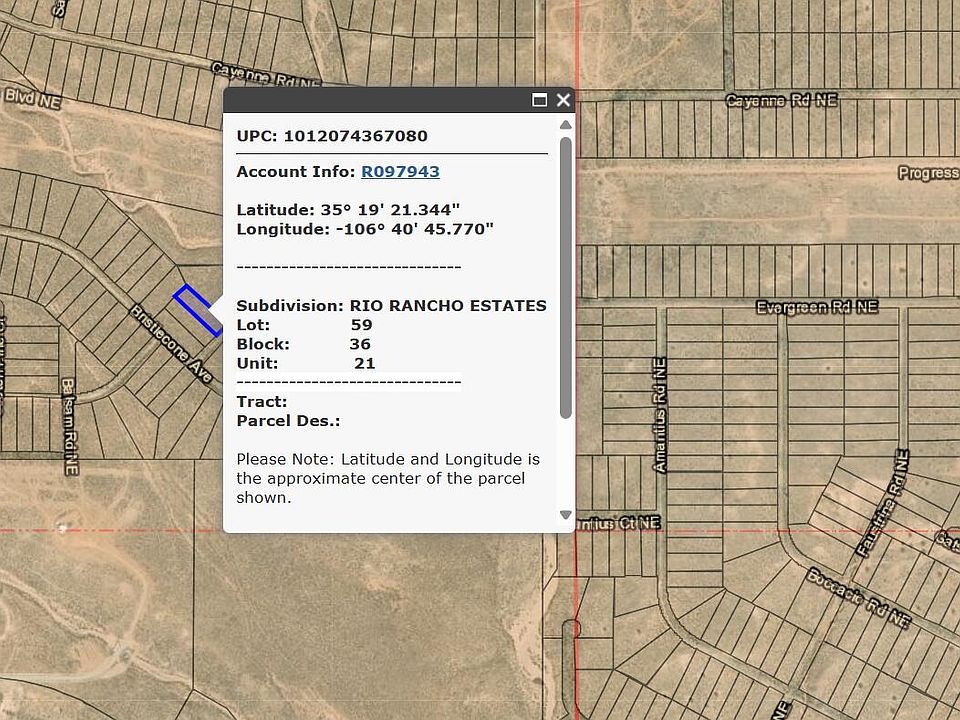
Task: Click the popup scrollbar down arrow
Action: click(566, 515)
